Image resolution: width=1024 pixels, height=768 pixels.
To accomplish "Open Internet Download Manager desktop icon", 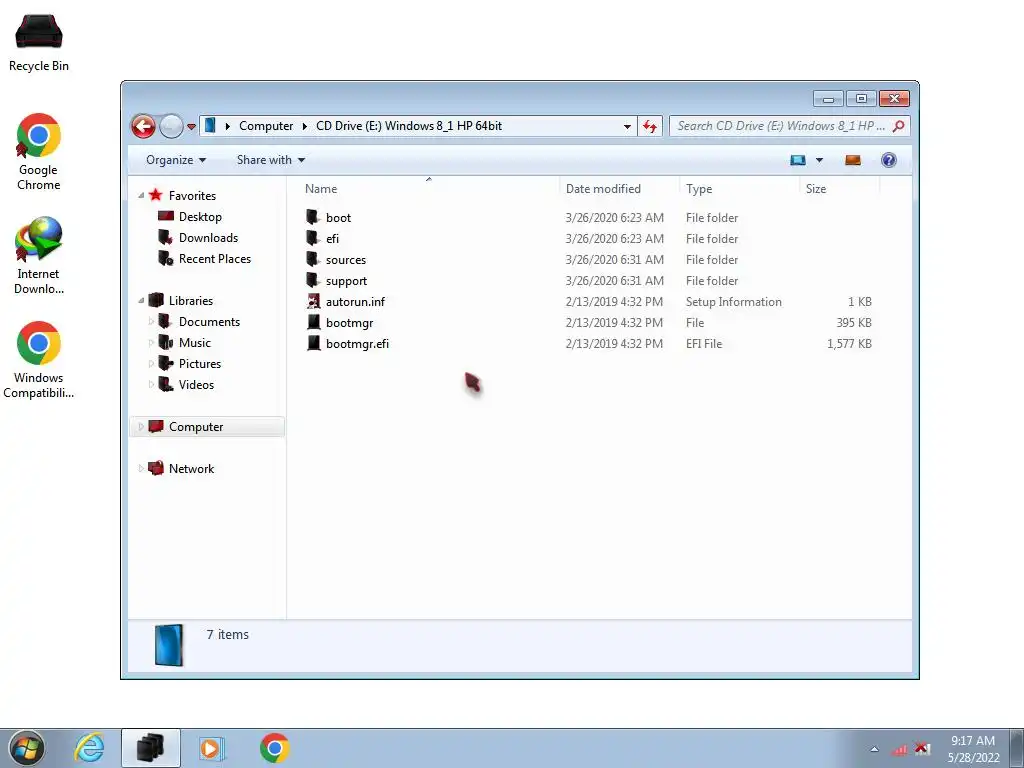I will click(x=39, y=255).
